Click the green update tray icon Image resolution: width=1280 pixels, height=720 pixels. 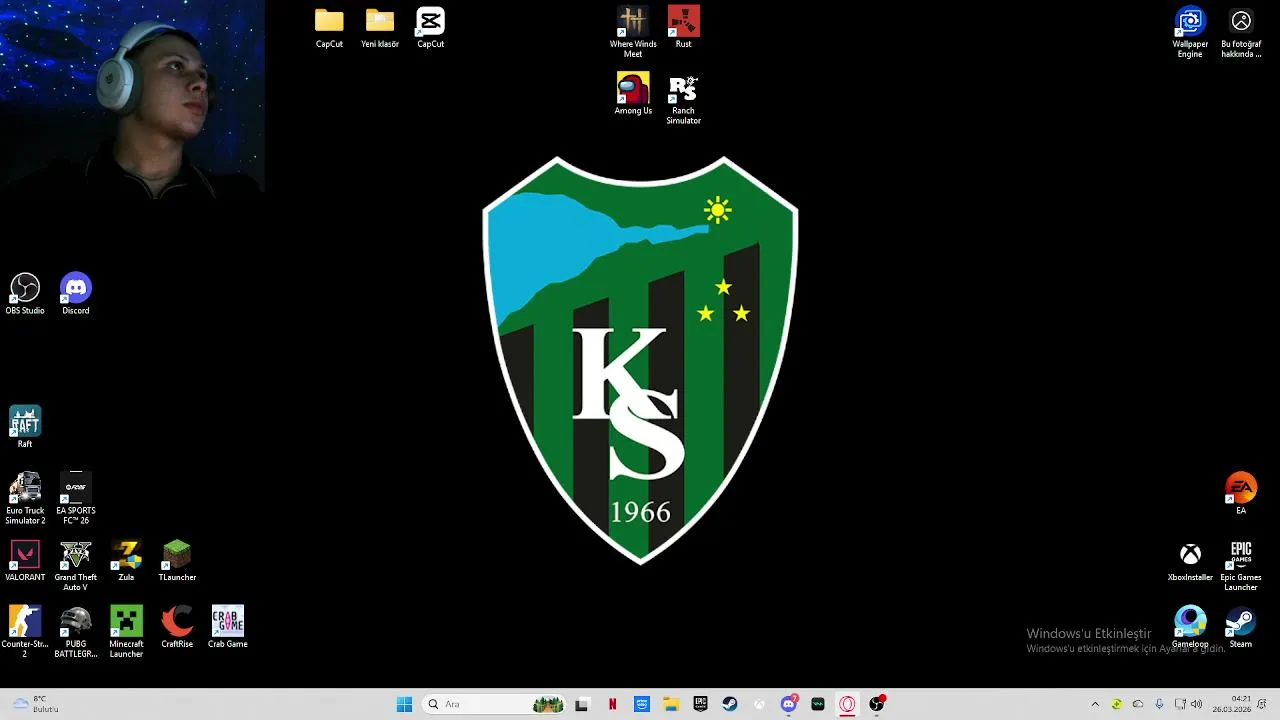point(1117,704)
